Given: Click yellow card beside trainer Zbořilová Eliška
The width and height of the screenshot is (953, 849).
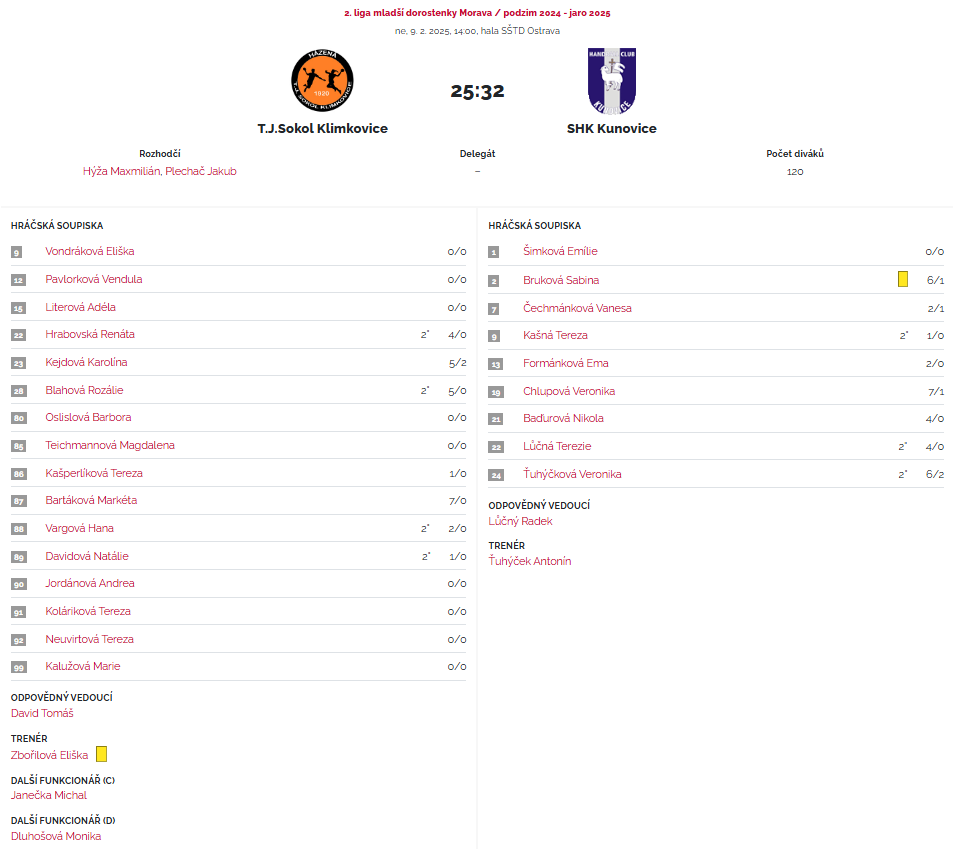Looking at the screenshot, I should point(101,755).
